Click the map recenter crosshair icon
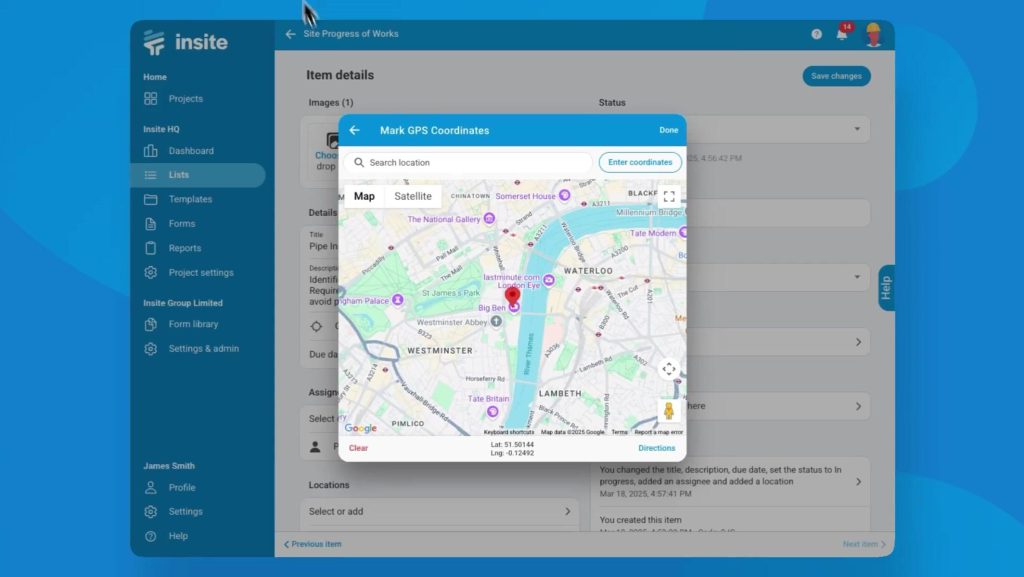Screen dimensions: 1024x577 670,369
